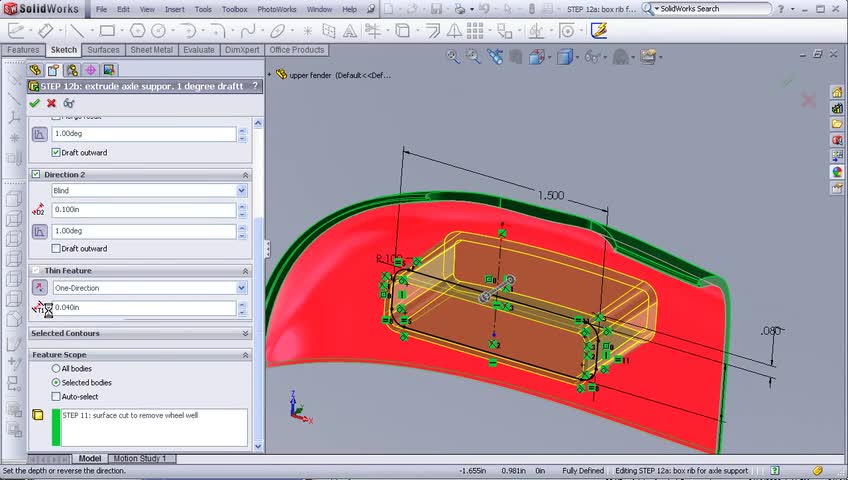Viewport: 848px width, 480px height.
Task: Open the render/display manager tab icon
Action: coord(109,70)
